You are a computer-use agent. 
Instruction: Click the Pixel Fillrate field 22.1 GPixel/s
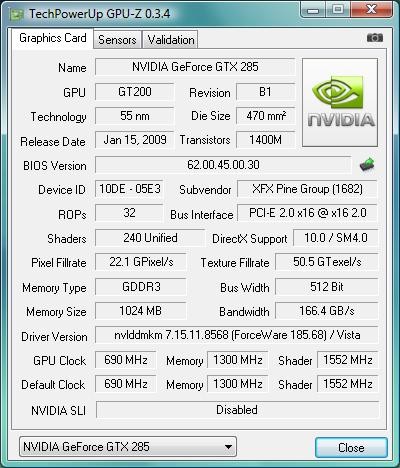141,262
